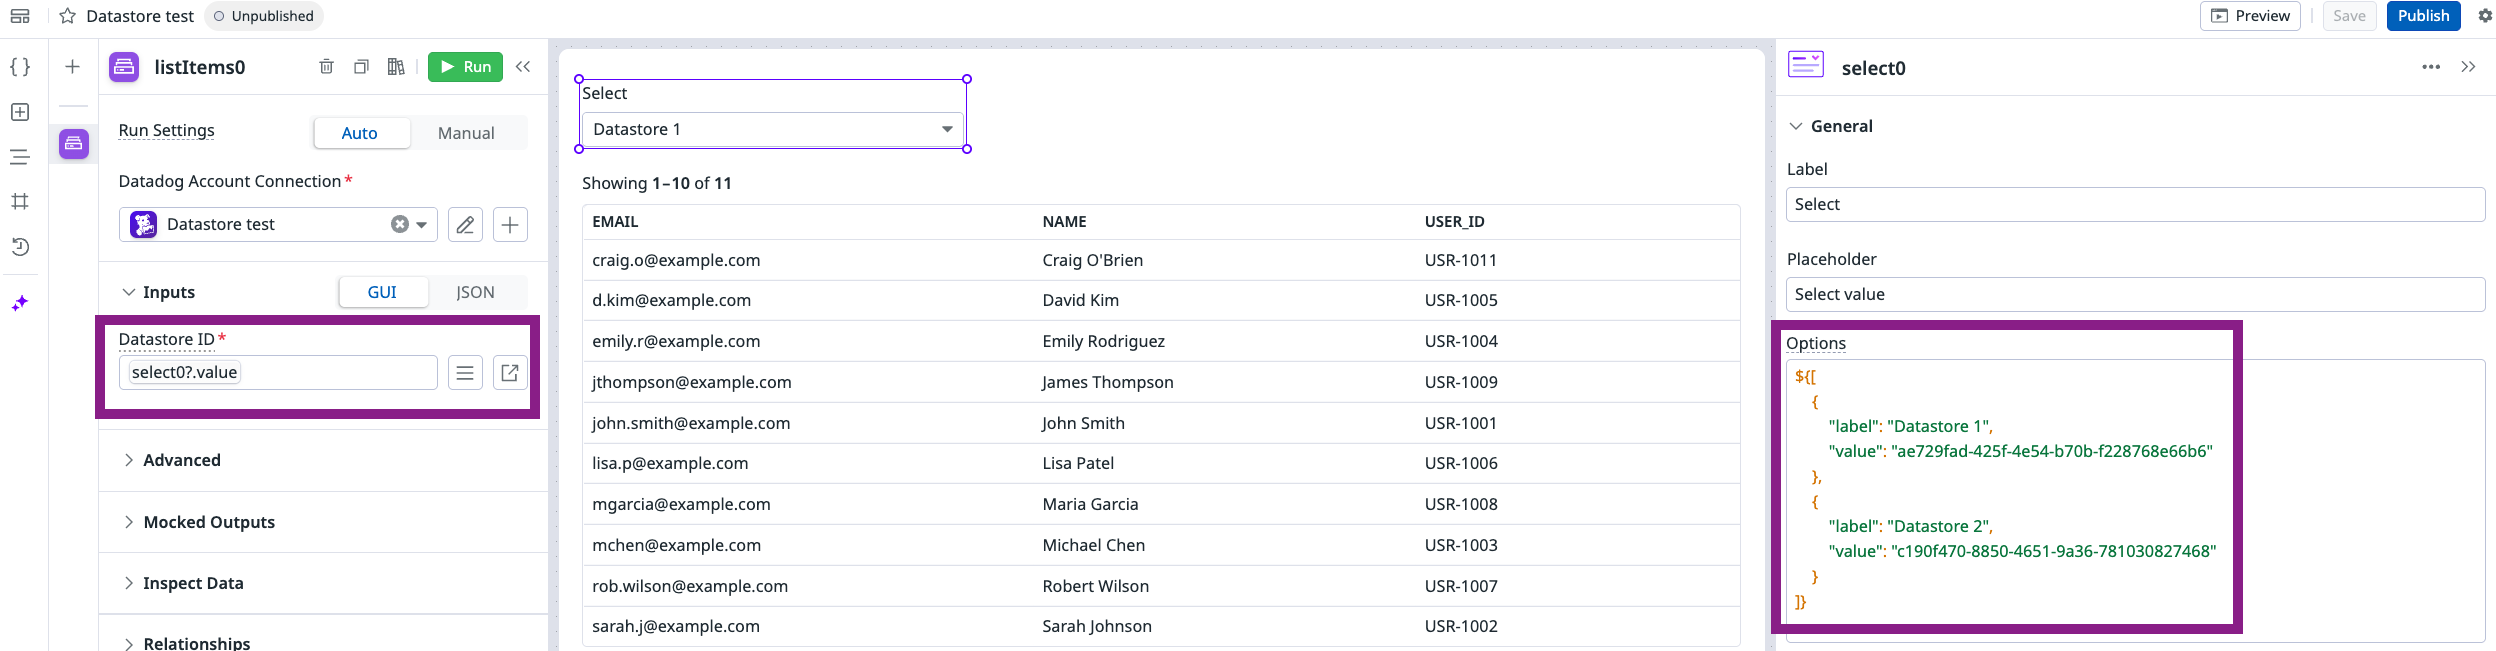Click the favorite star next to Datastore test

pos(68,16)
